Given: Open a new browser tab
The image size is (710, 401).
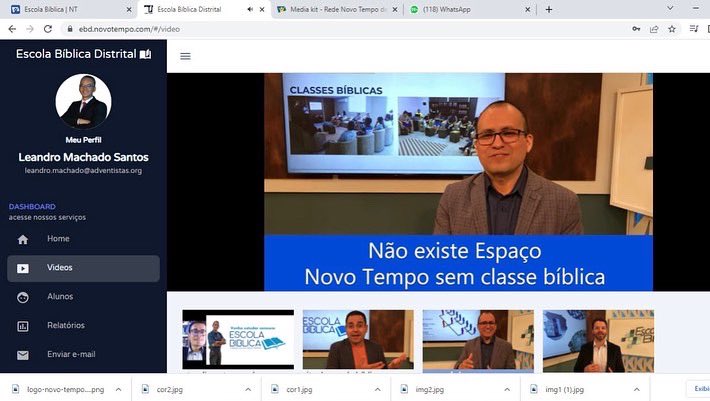Looking at the screenshot, I should tap(549, 9).
